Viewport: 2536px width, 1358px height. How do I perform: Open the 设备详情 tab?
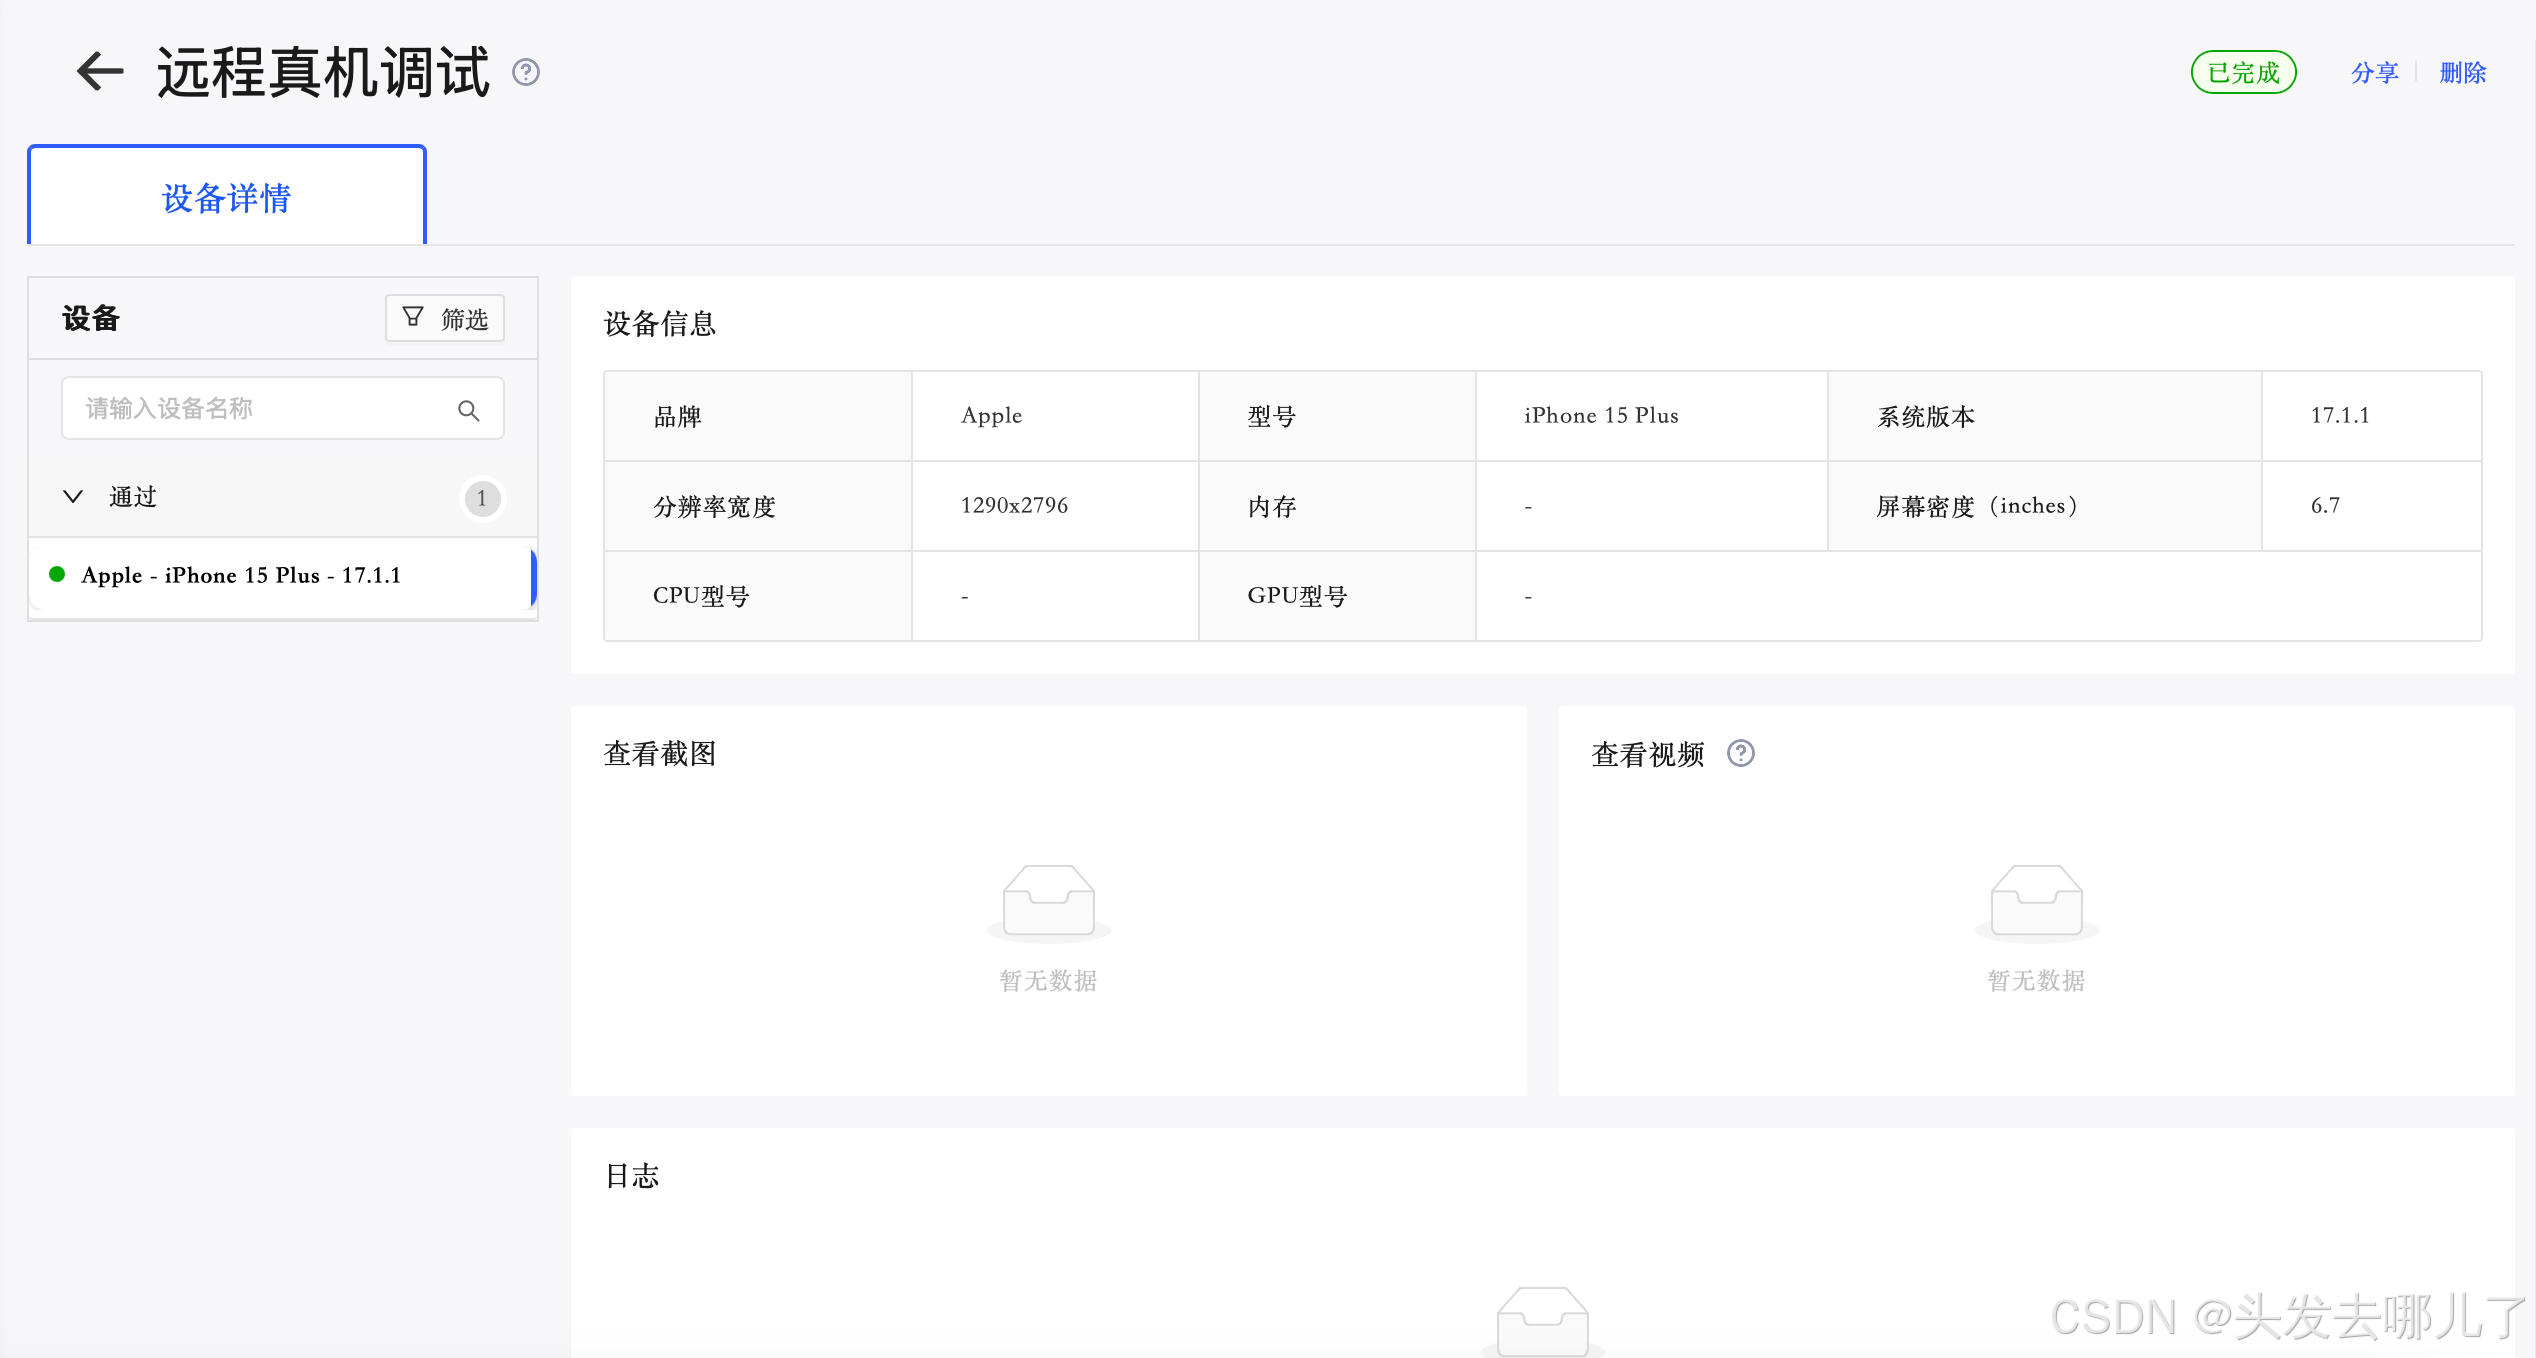click(227, 197)
